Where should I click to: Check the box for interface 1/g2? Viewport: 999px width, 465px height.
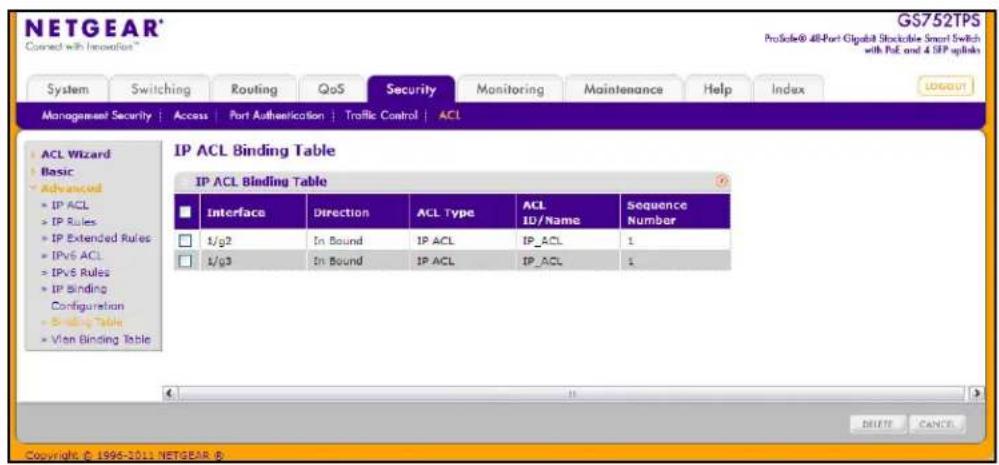(185, 242)
